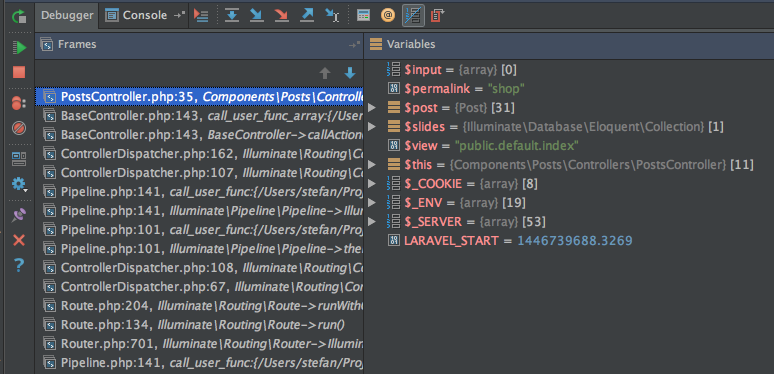Image resolution: width=774 pixels, height=374 pixels.
Task: Click the Evaluate Expression calculator icon
Action: pos(363,16)
